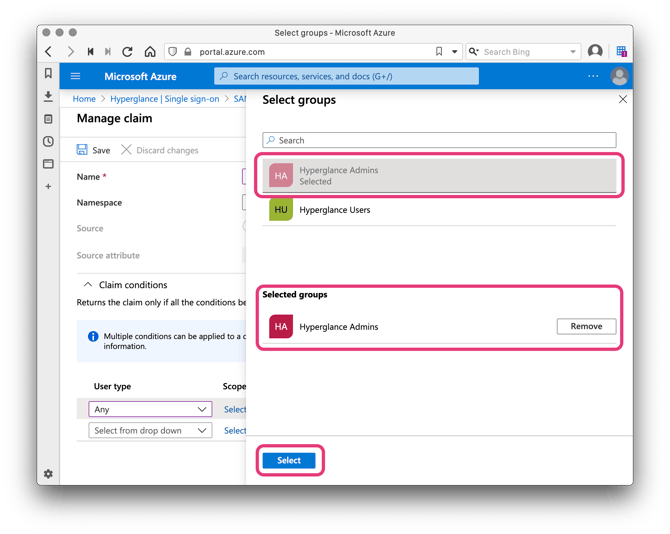The image size is (670, 534).
Task: Collapse the Claim conditions section
Action: coord(126,285)
